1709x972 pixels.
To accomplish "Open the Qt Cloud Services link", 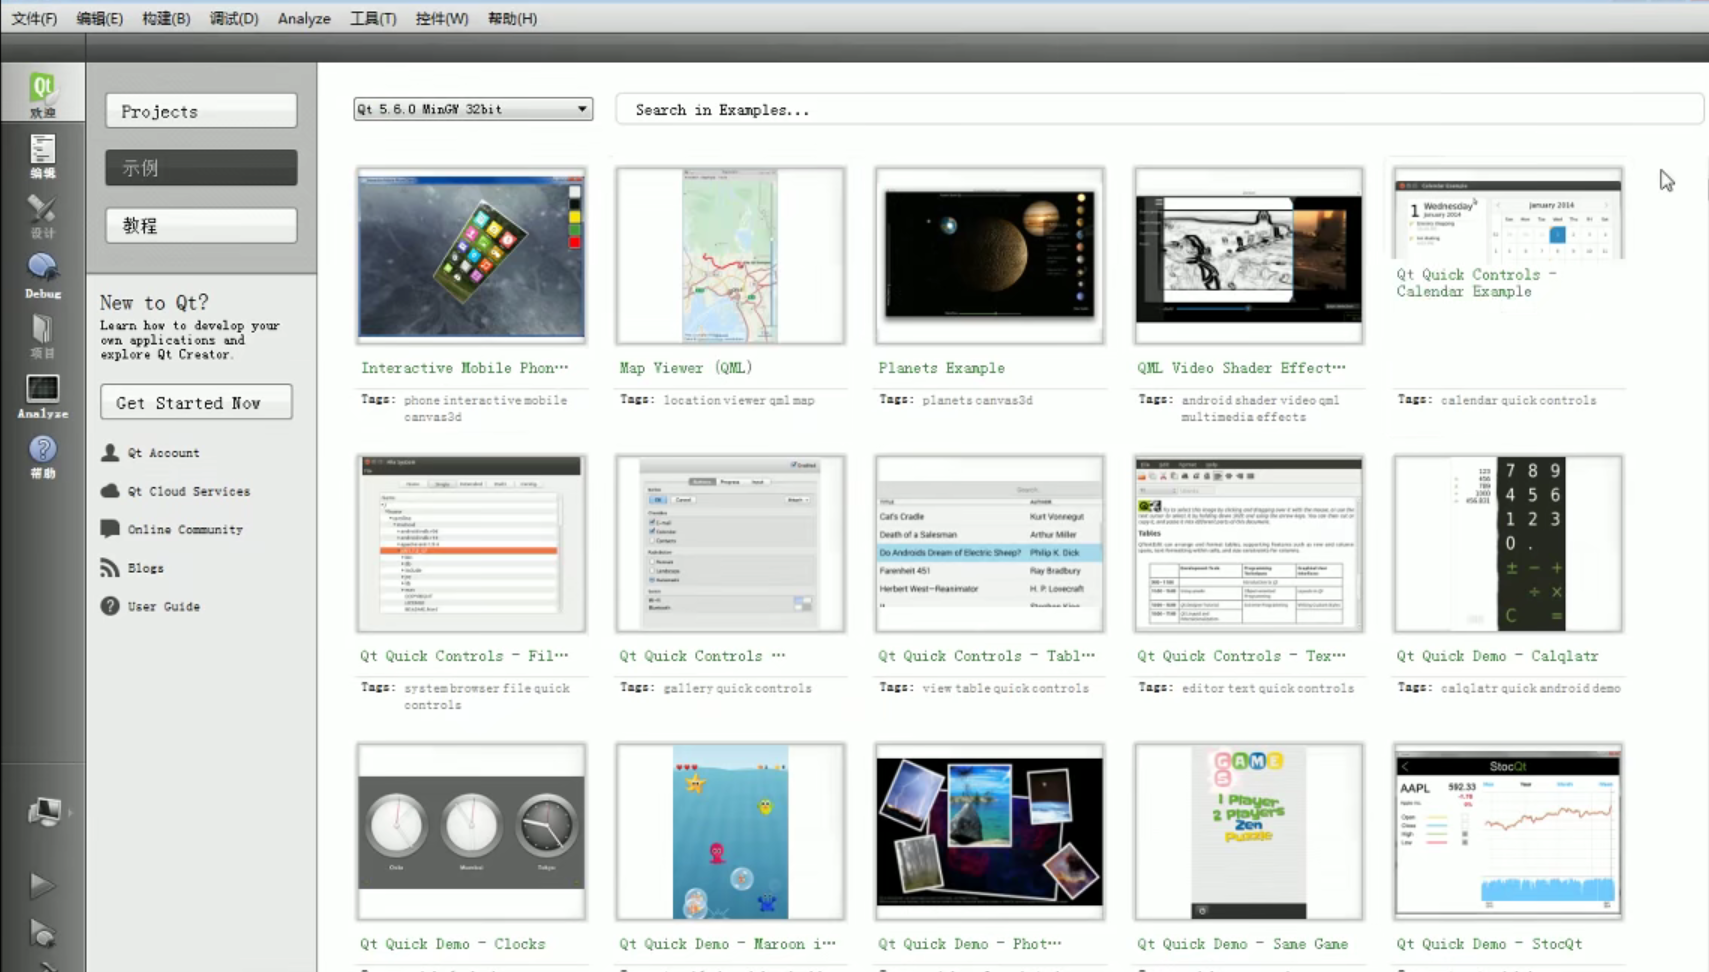I will [x=189, y=491].
